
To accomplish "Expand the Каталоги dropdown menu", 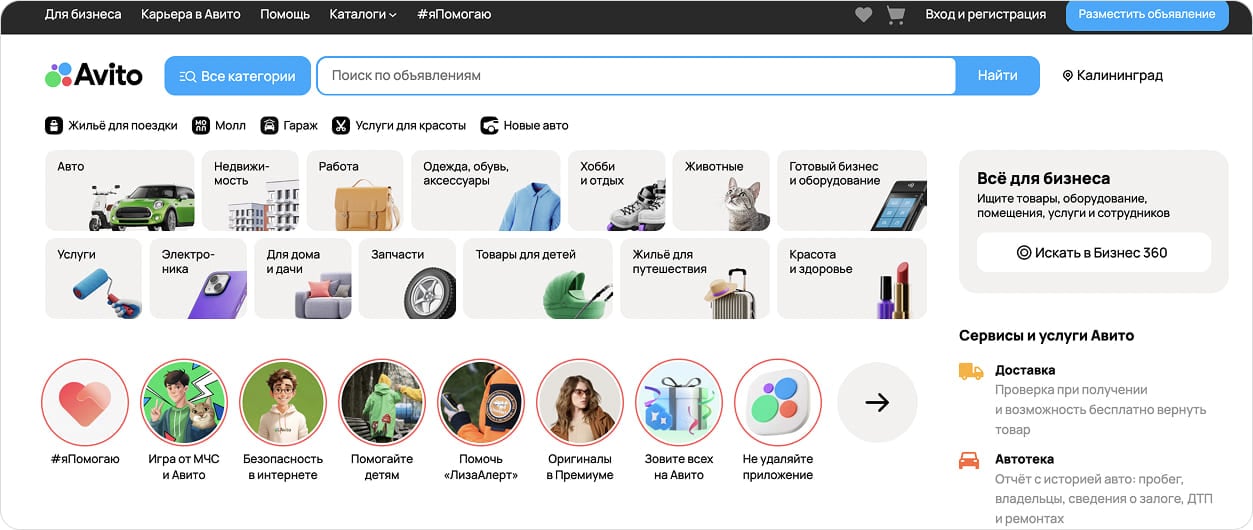I will pyautogui.click(x=363, y=15).
